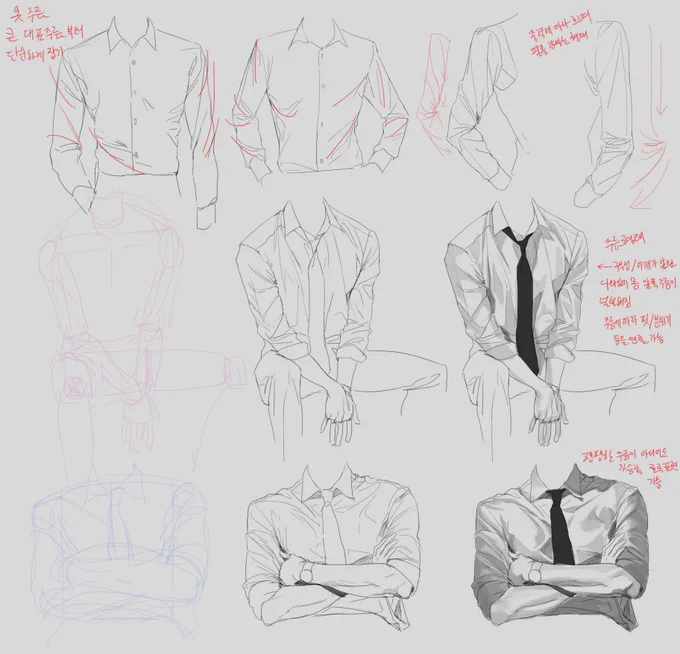Click the black tie on the arms-crossed shaded figure
The height and width of the screenshot is (654, 680).
click(562, 527)
